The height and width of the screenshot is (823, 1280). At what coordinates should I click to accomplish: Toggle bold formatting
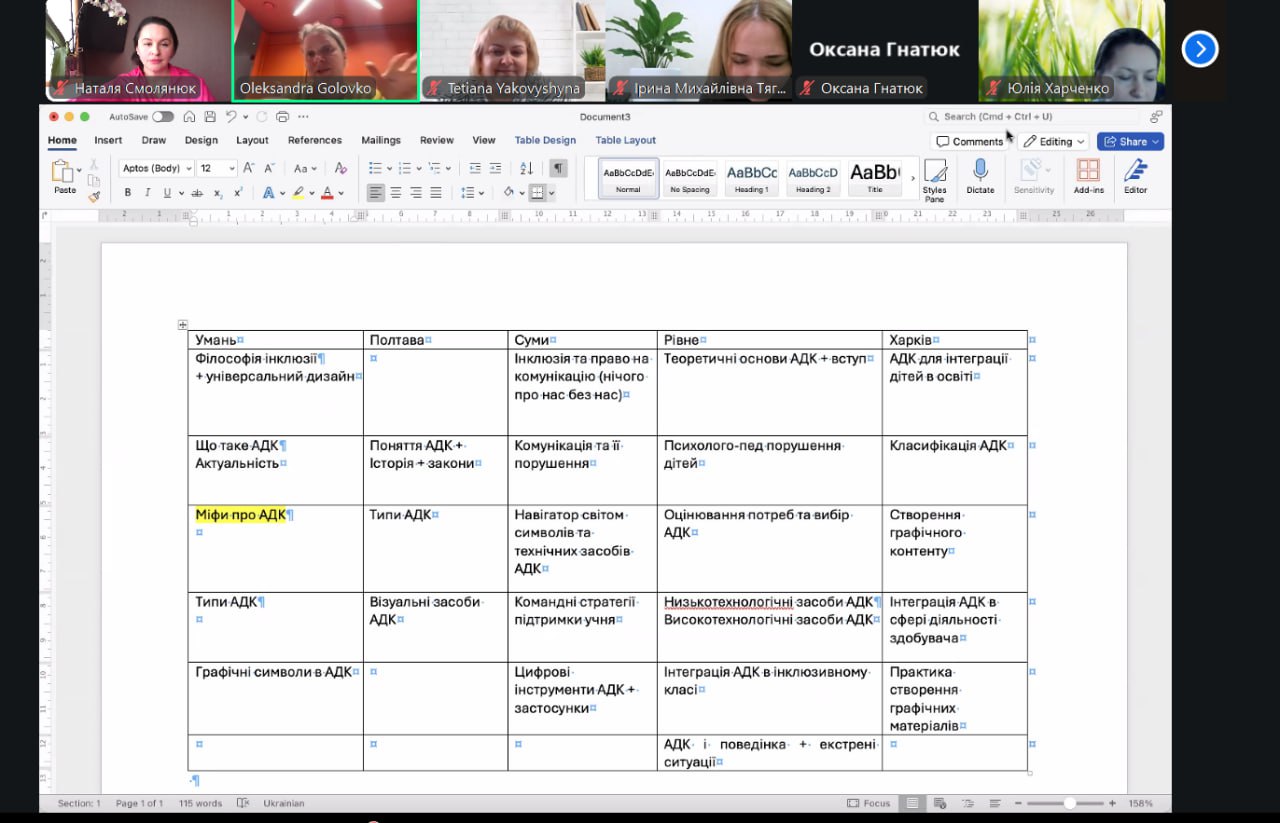[x=127, y=193]
